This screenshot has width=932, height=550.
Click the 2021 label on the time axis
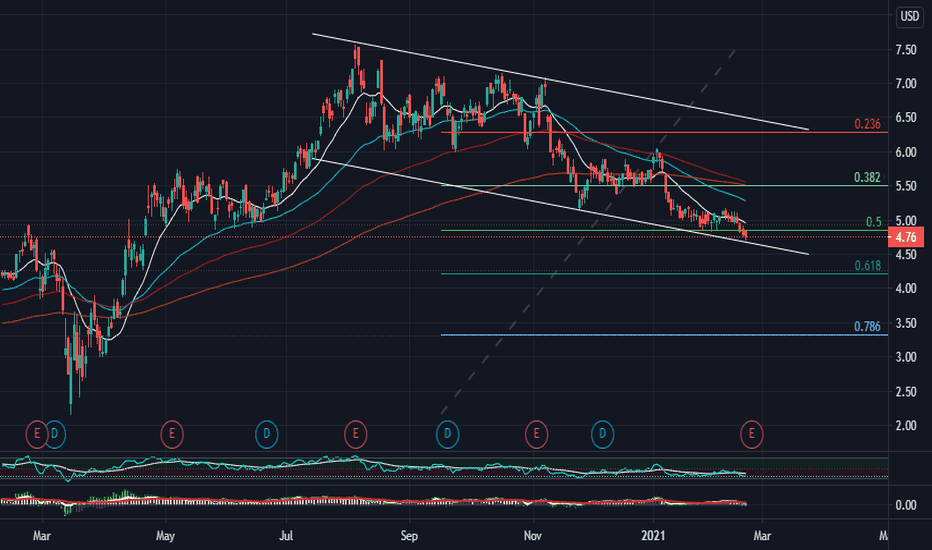pos(654,536)
